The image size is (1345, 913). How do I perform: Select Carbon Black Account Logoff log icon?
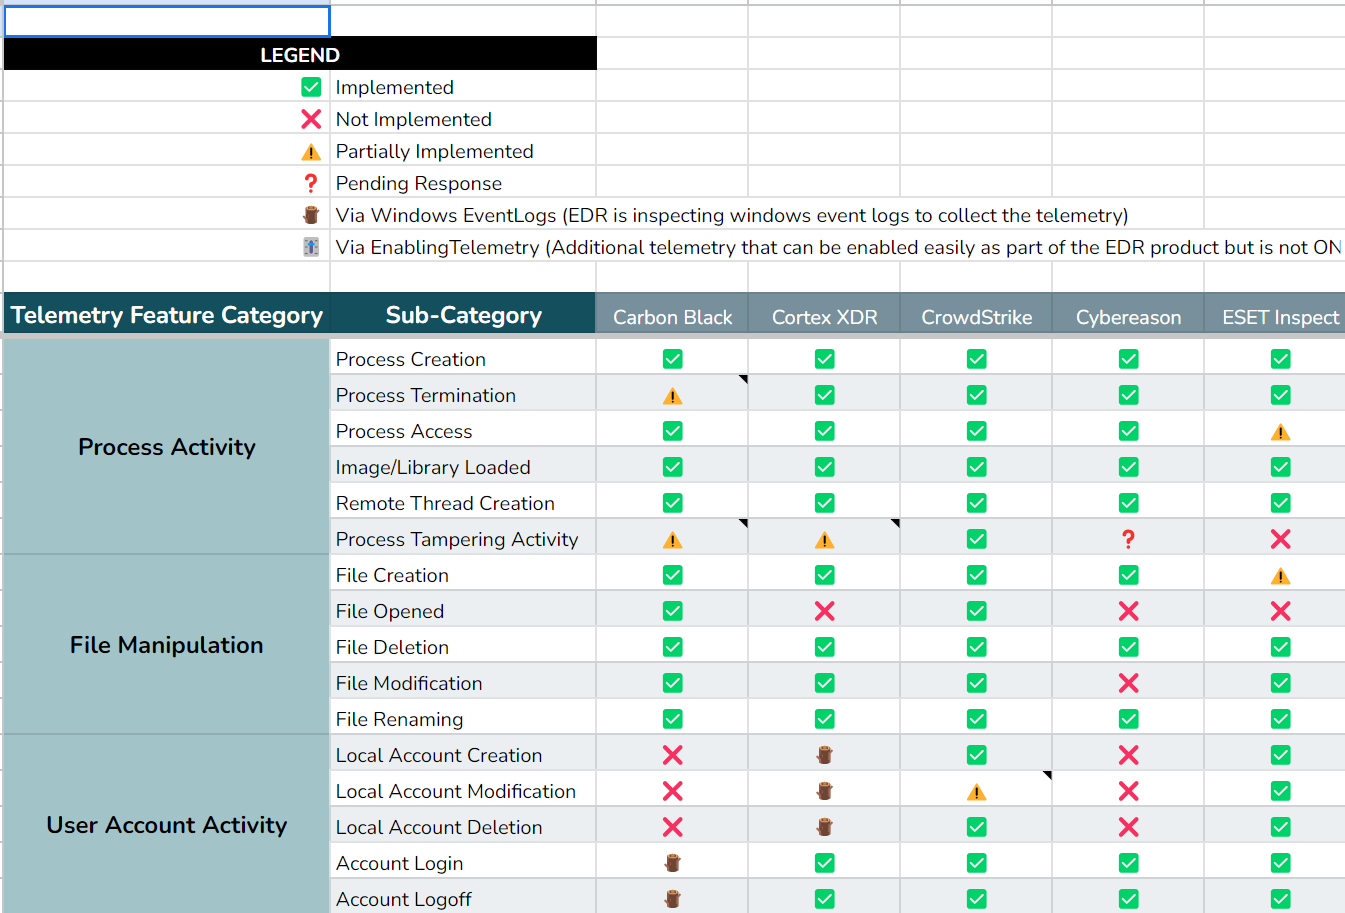[x=673, y=899]
